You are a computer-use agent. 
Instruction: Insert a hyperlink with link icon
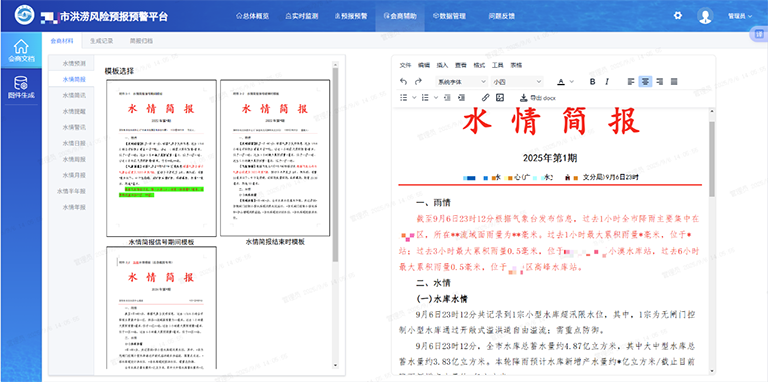tap(485, 97)
